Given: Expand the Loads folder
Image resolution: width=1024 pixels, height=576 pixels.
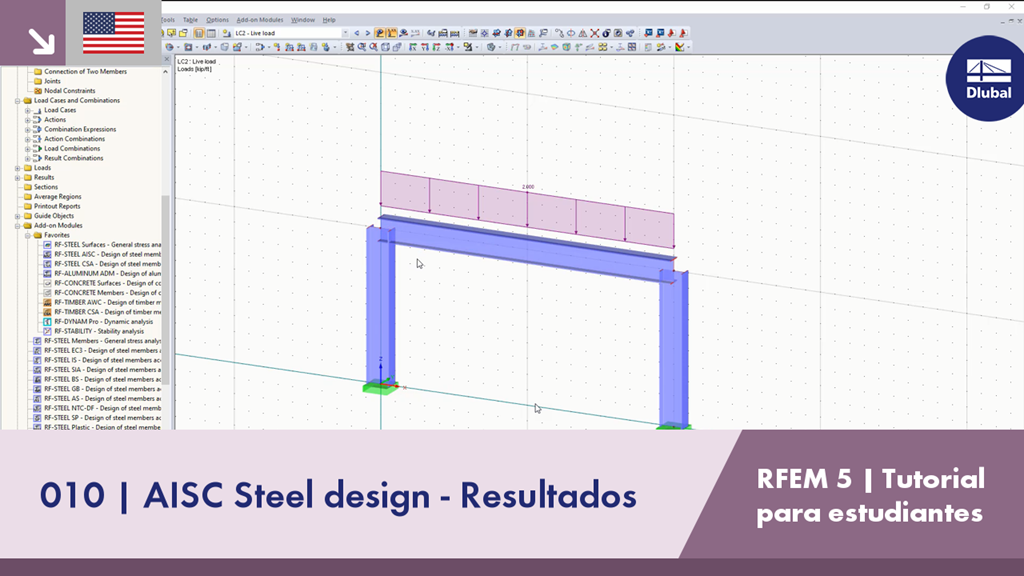Looking at the screenshot, I should (18, 168).
